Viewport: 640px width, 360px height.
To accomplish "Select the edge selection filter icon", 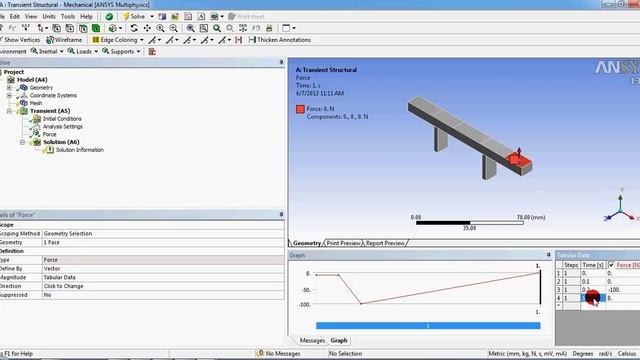I will point(69,28).
